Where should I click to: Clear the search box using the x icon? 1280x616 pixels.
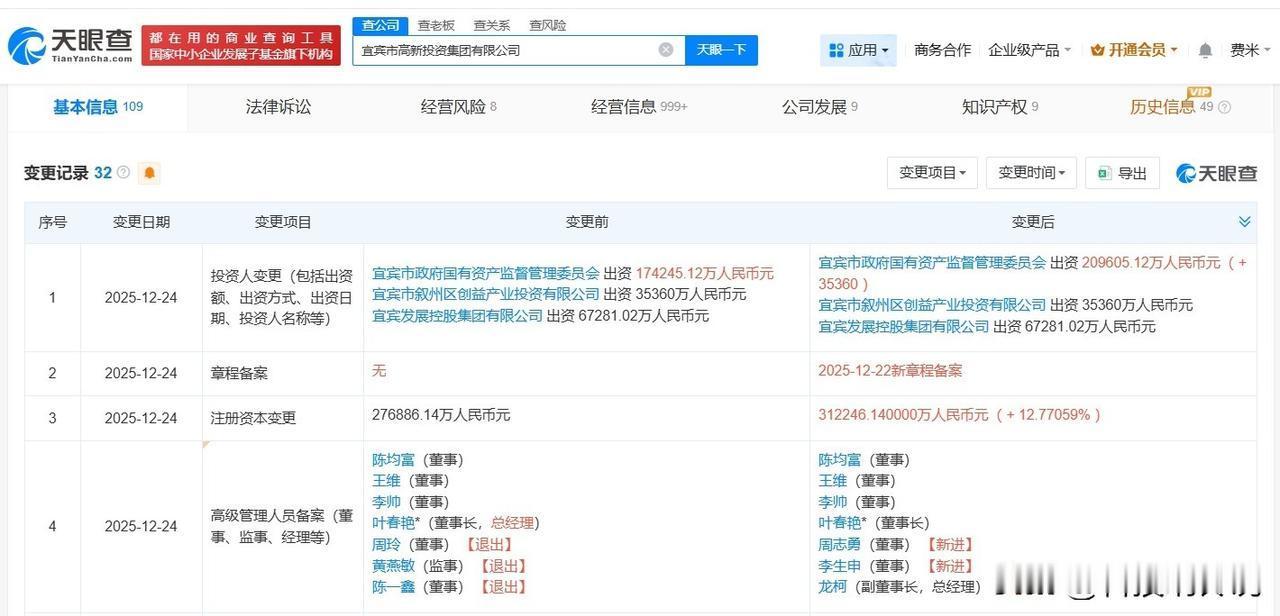click(x=664, y=48)
